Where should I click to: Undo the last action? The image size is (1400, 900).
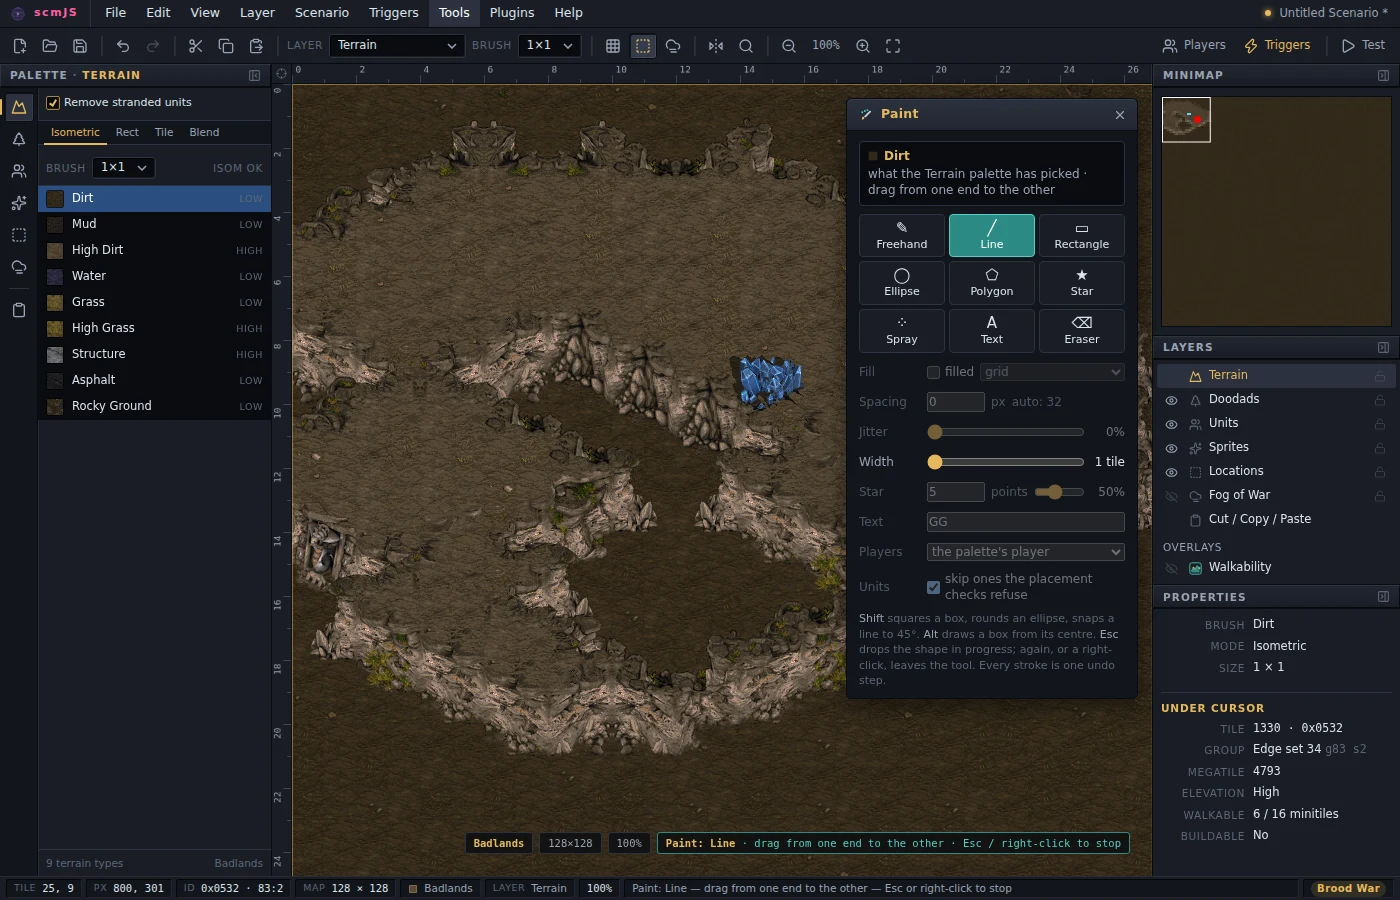click(122, 46)
